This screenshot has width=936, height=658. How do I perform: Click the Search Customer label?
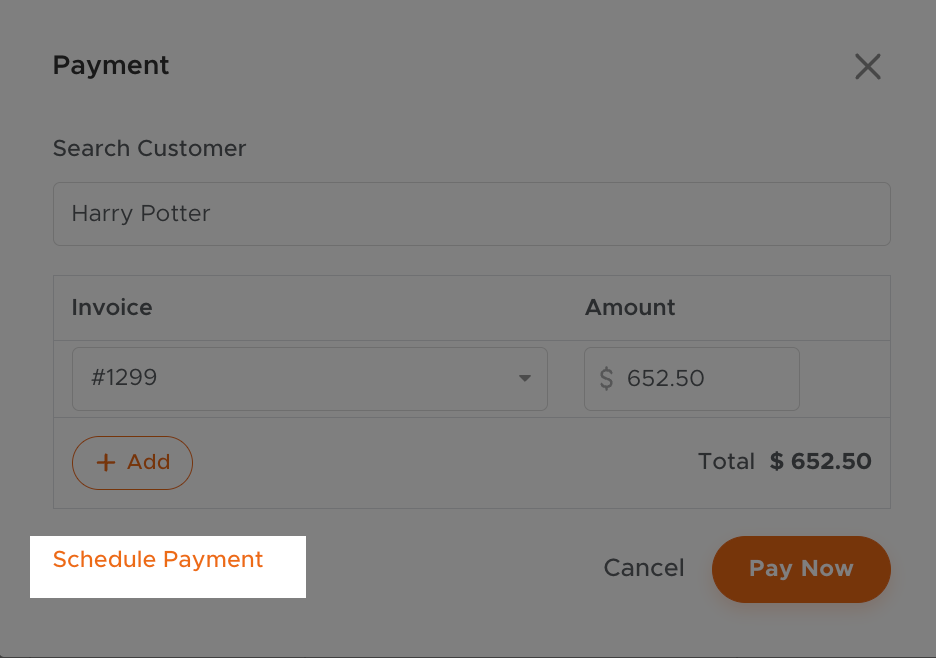(149, 149)
